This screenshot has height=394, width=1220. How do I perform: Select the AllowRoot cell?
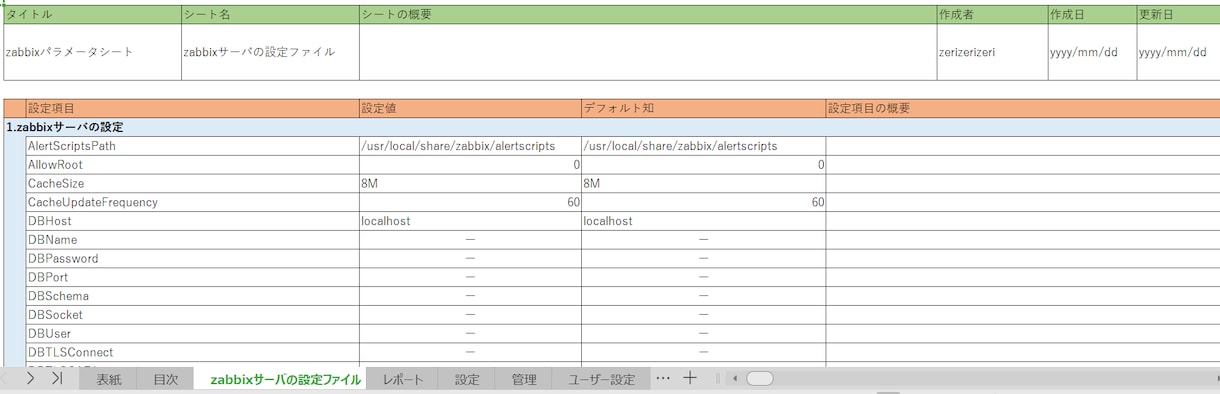[192, 165]
